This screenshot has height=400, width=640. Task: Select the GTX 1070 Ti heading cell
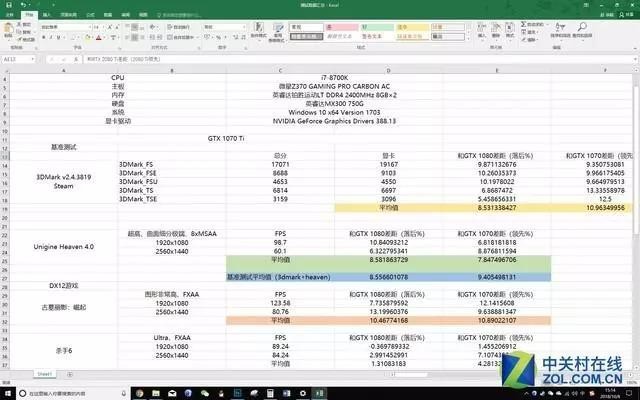point(226,138)
